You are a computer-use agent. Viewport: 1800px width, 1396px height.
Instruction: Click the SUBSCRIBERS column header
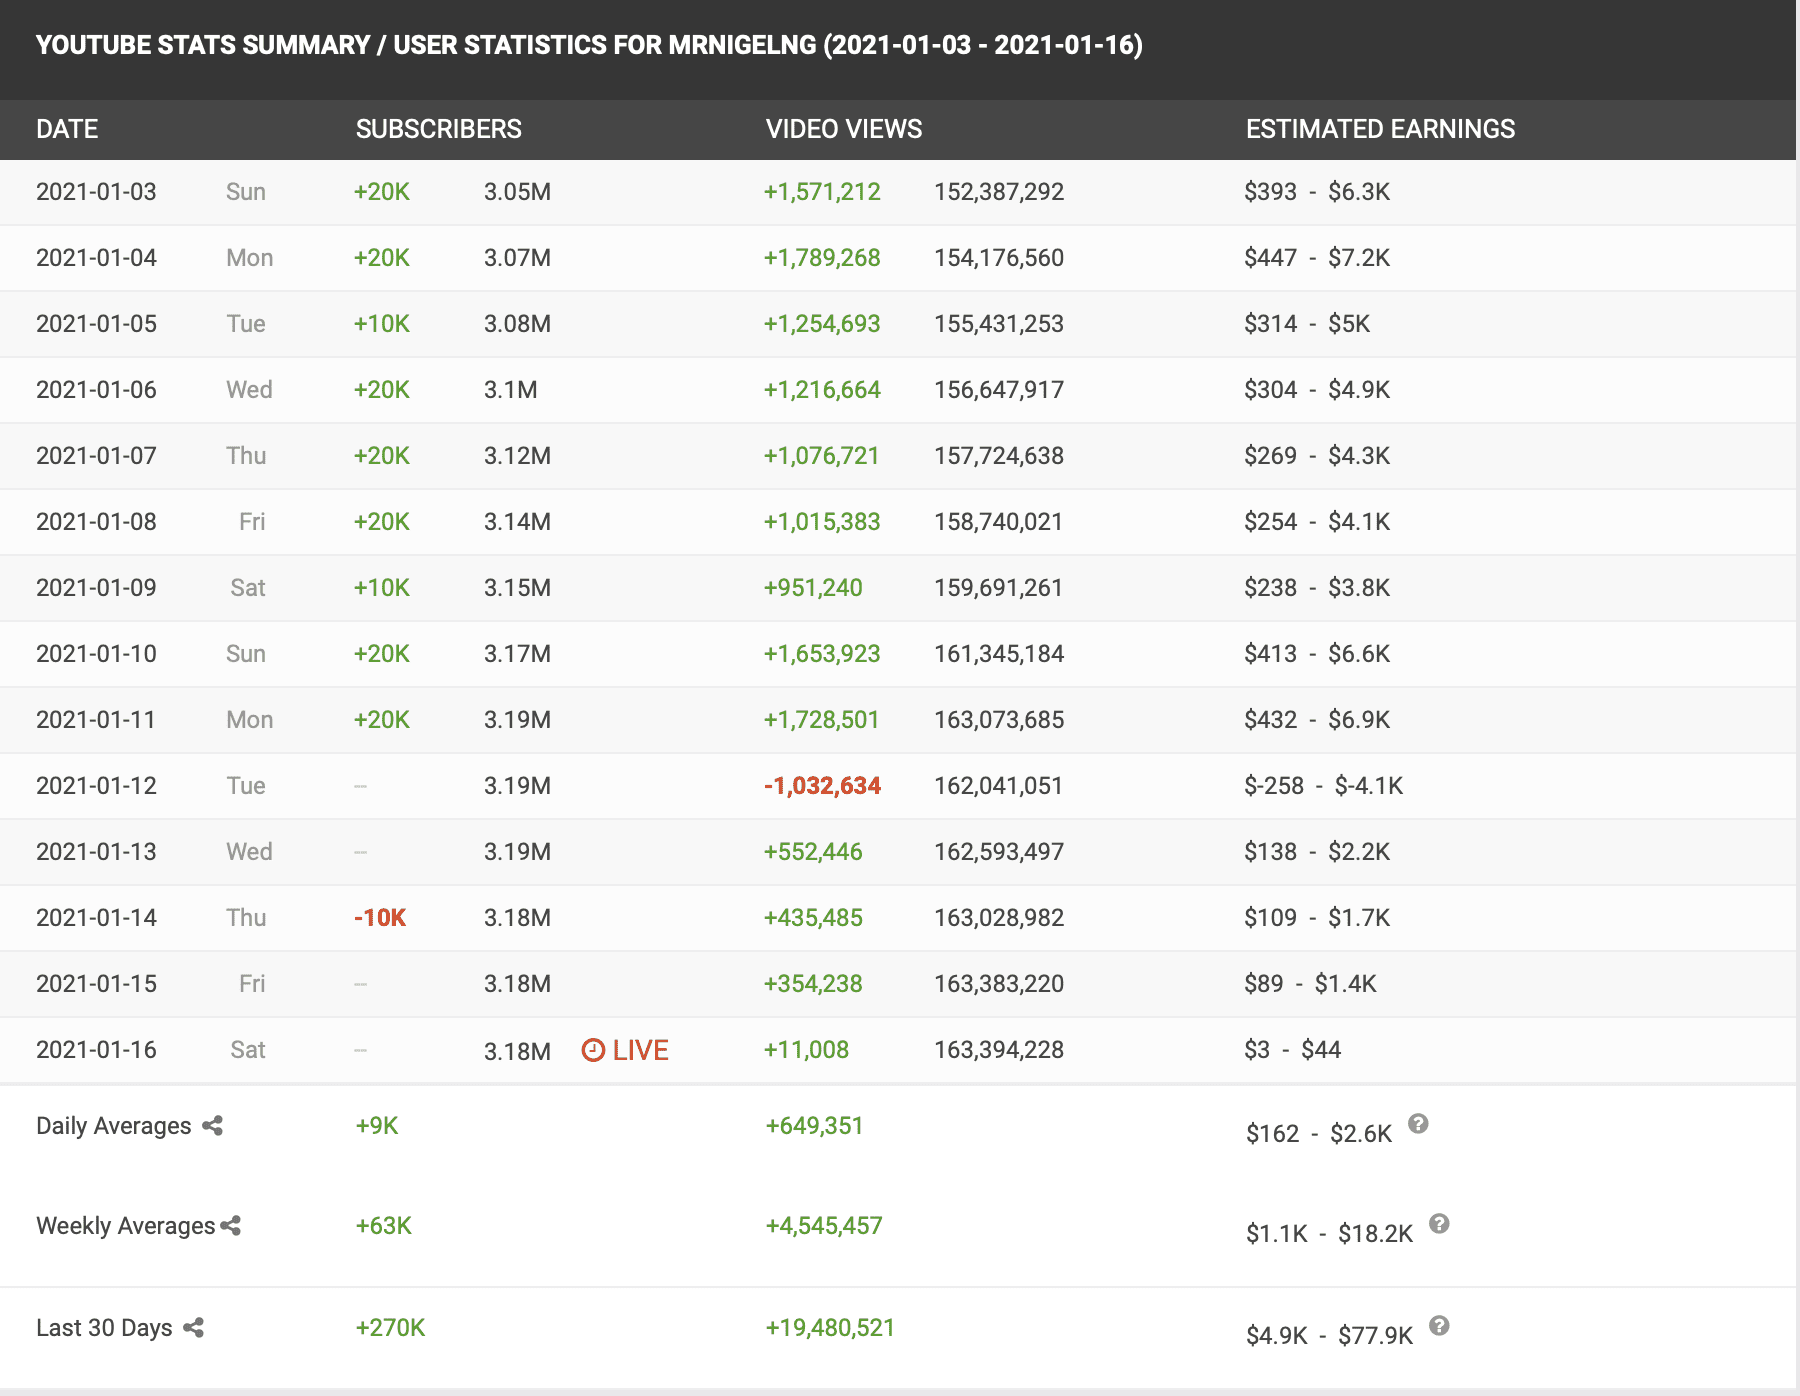click(x=438, y=129)
